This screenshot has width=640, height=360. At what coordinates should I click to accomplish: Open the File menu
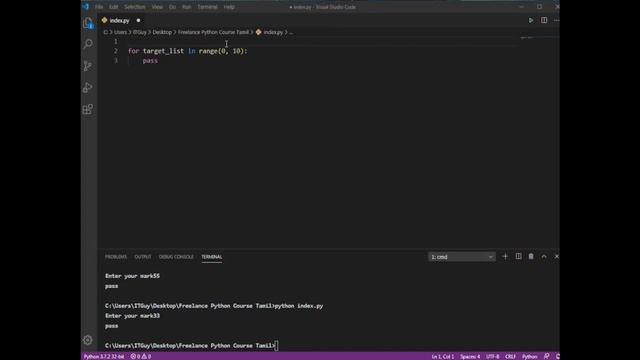99,7
